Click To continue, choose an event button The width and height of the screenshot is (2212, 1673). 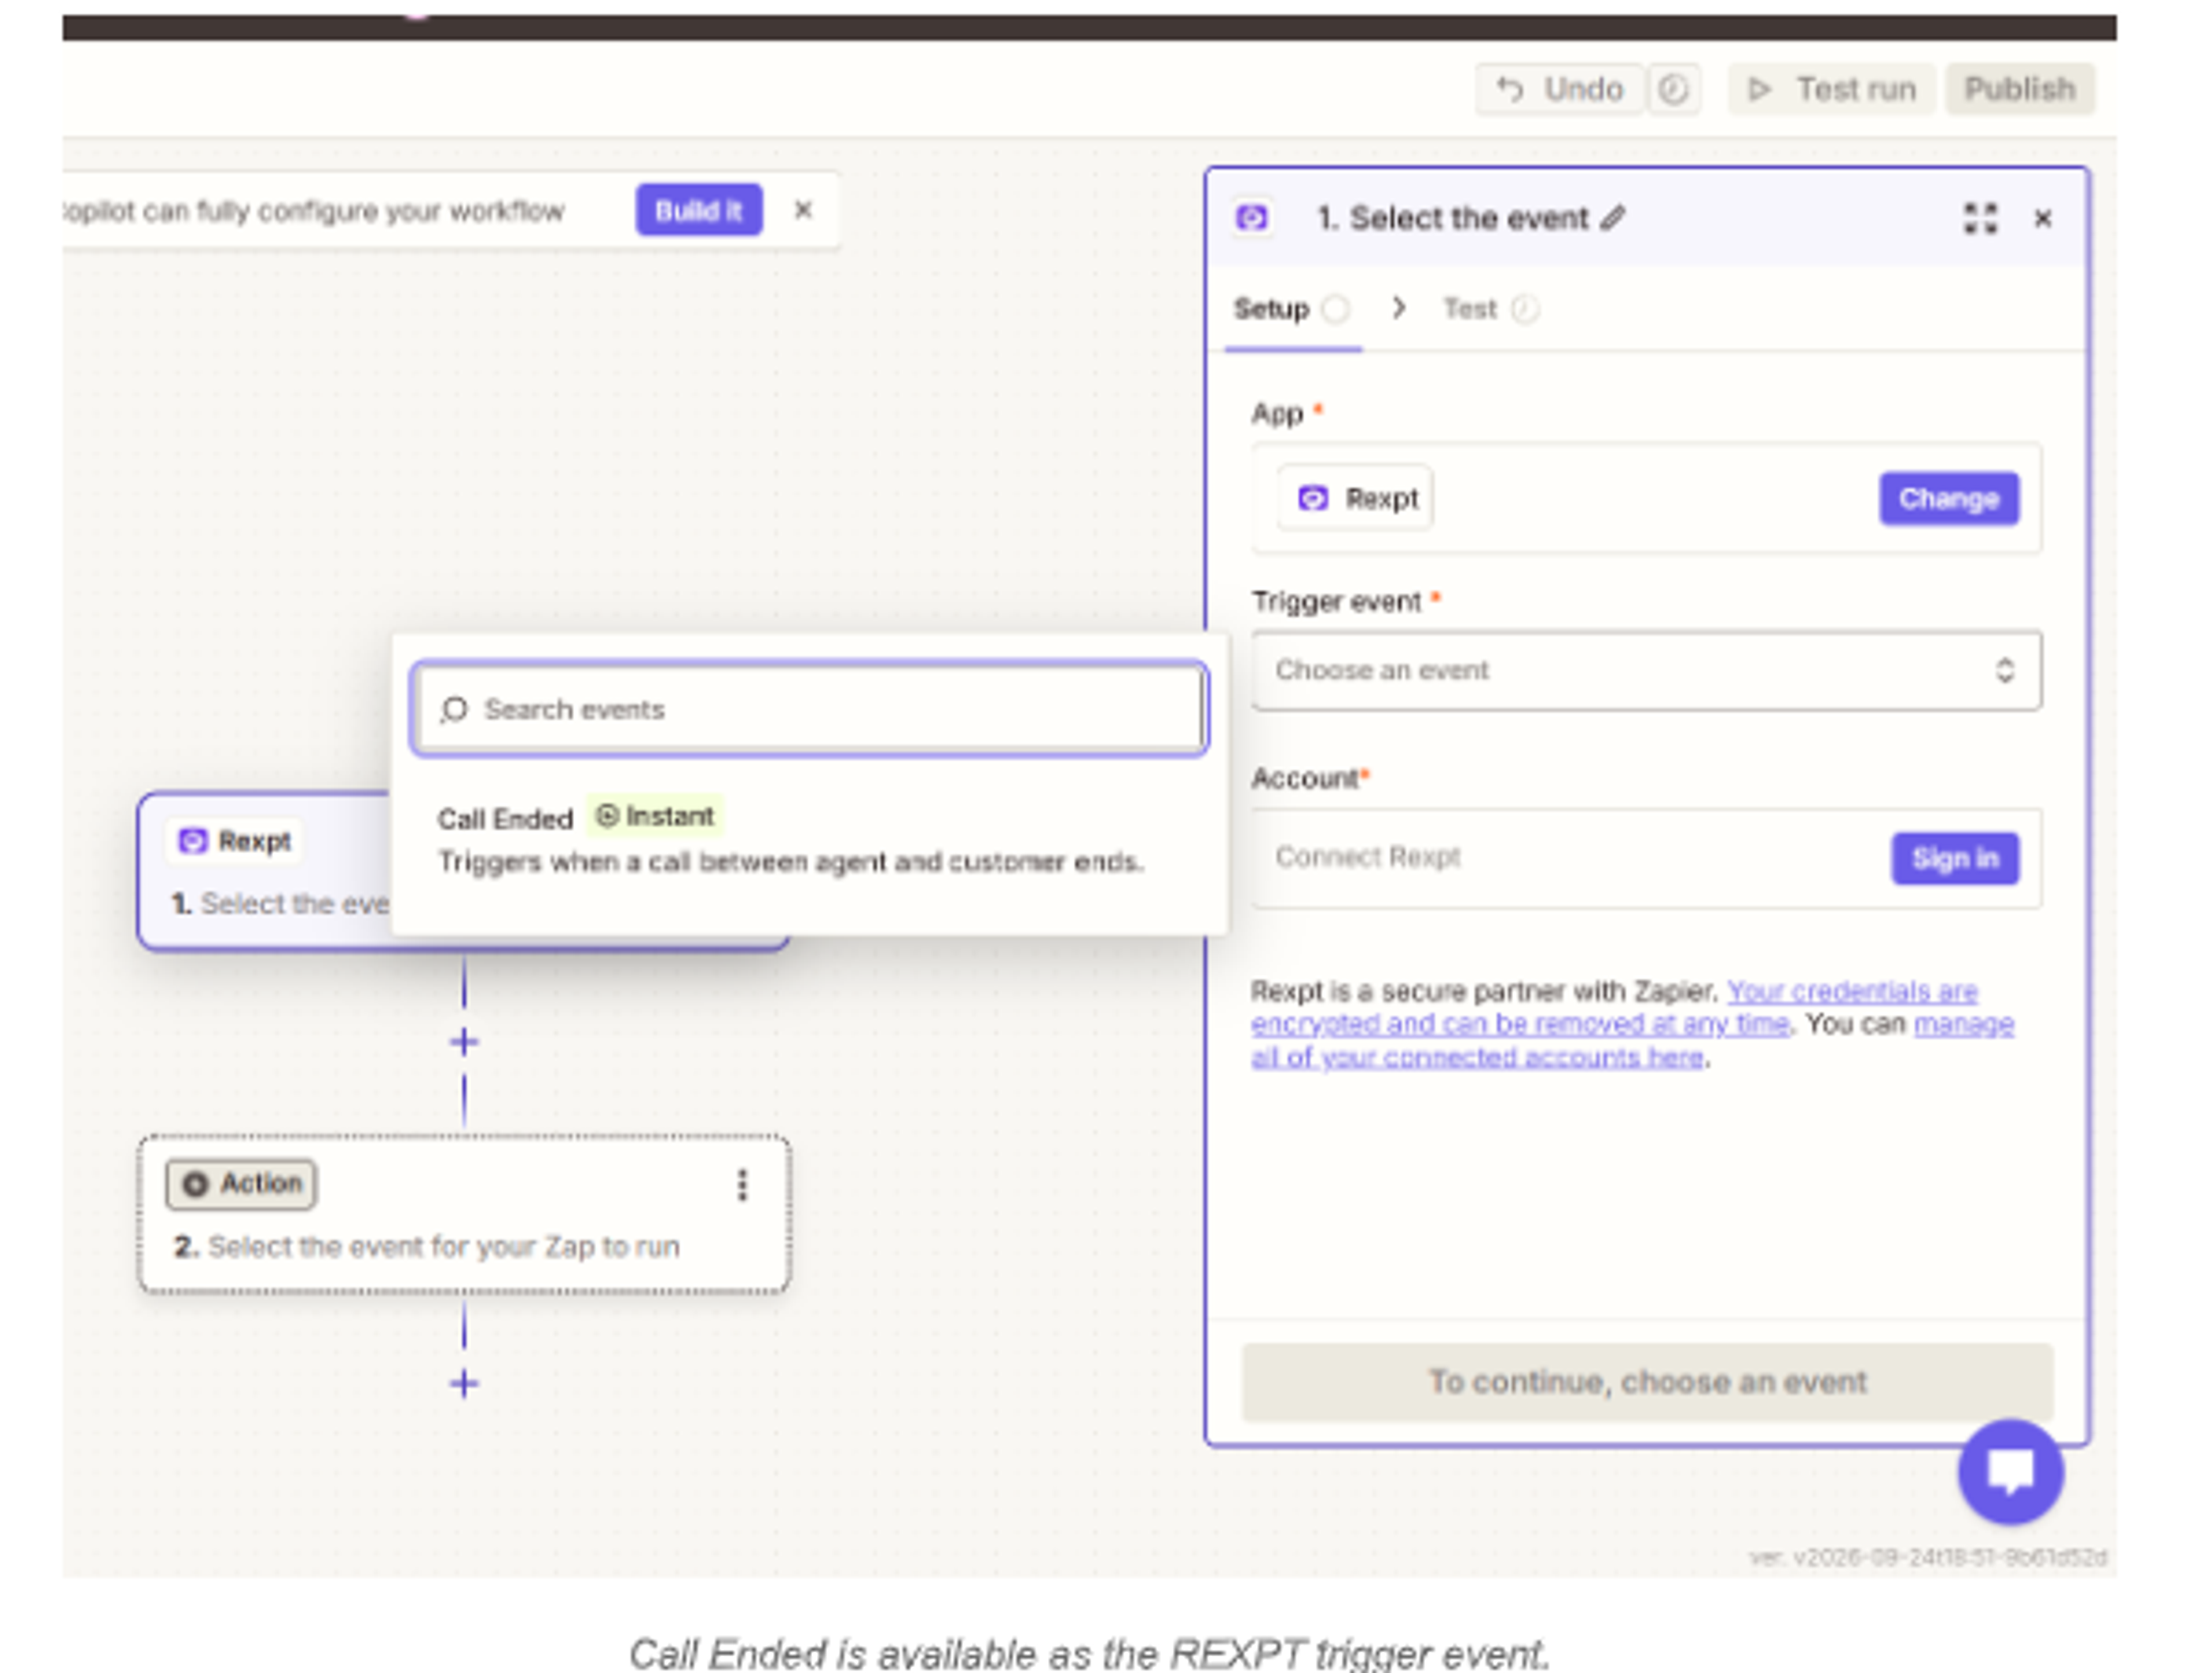pyautogui.click(x=1646, y=1381)
